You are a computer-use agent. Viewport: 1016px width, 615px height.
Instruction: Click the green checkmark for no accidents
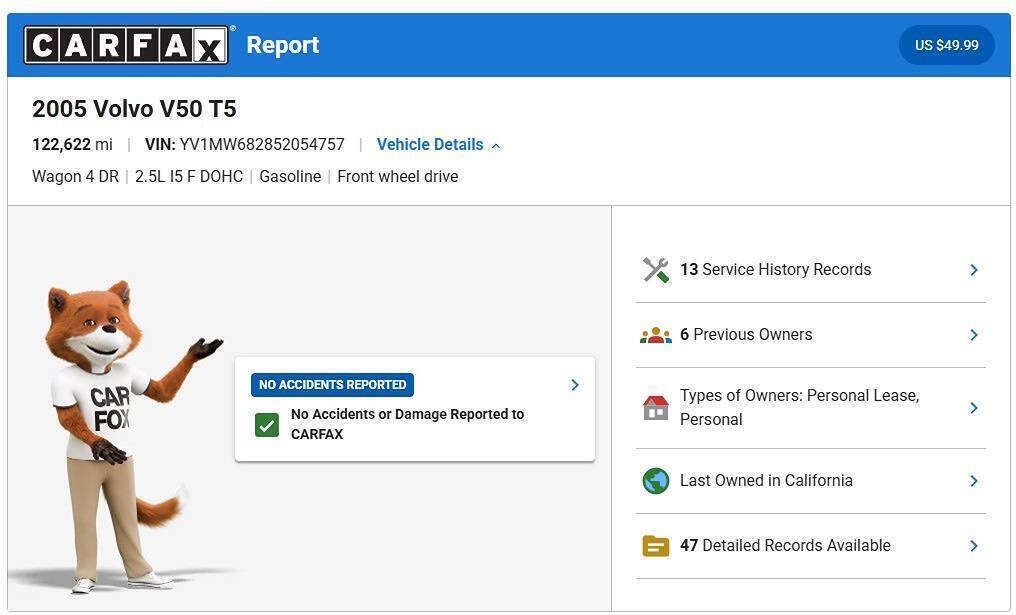click(x=267, y=425)
